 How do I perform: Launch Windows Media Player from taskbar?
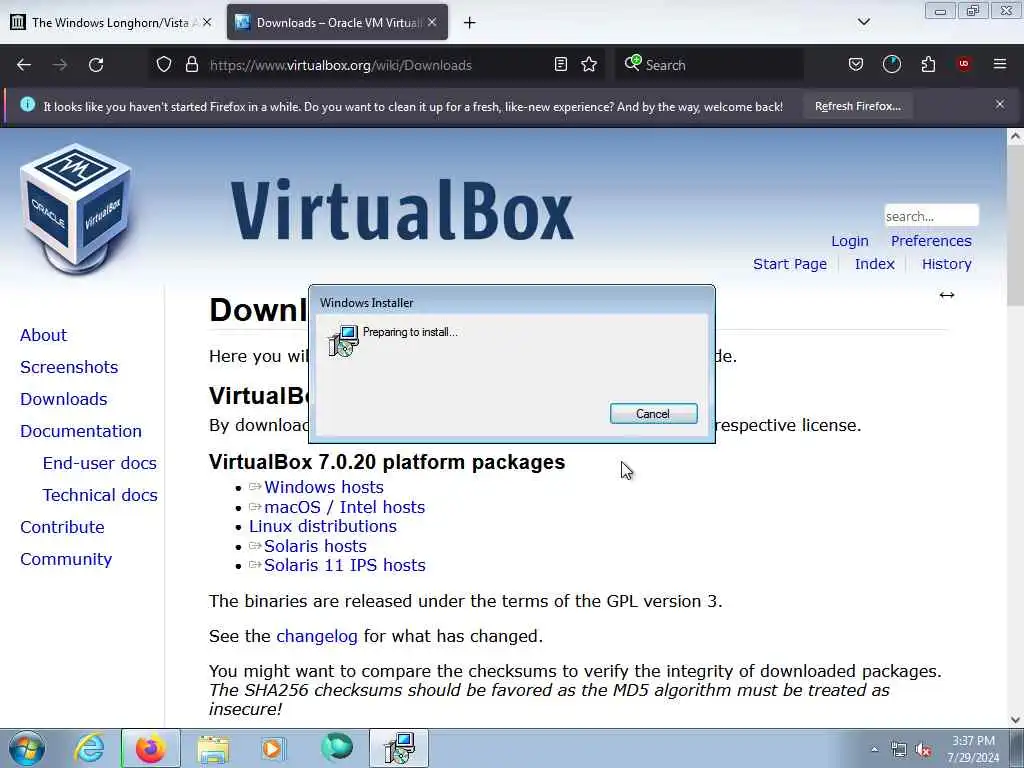pyautogui.click(x=272, y=749)
